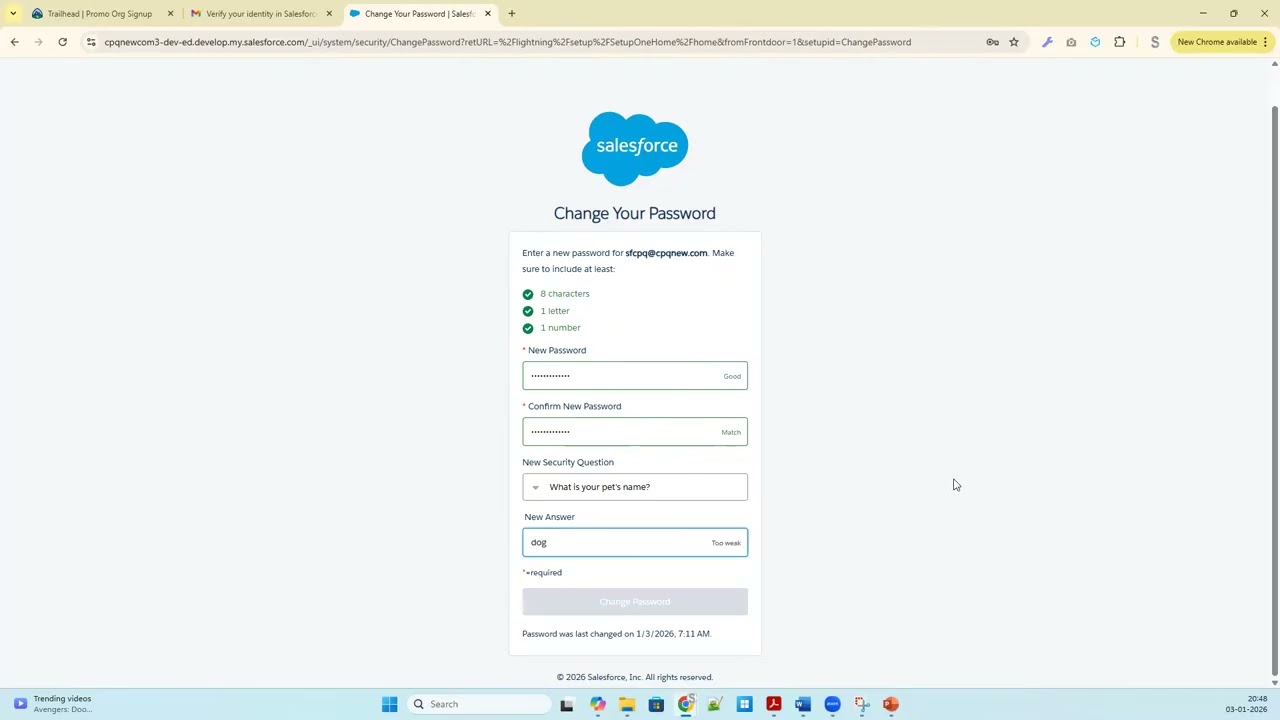
Task: Open File Explorer from the taskbar
Action: (x=626, y=704)
